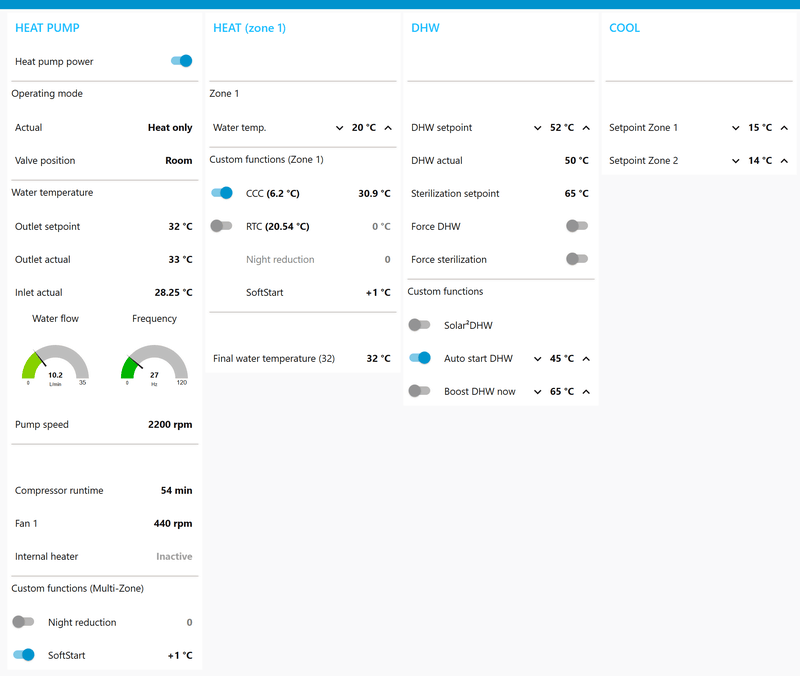Select the HEAT PUMP panel heading
This screenshot has width=800, height=676.
coord(47,28)
